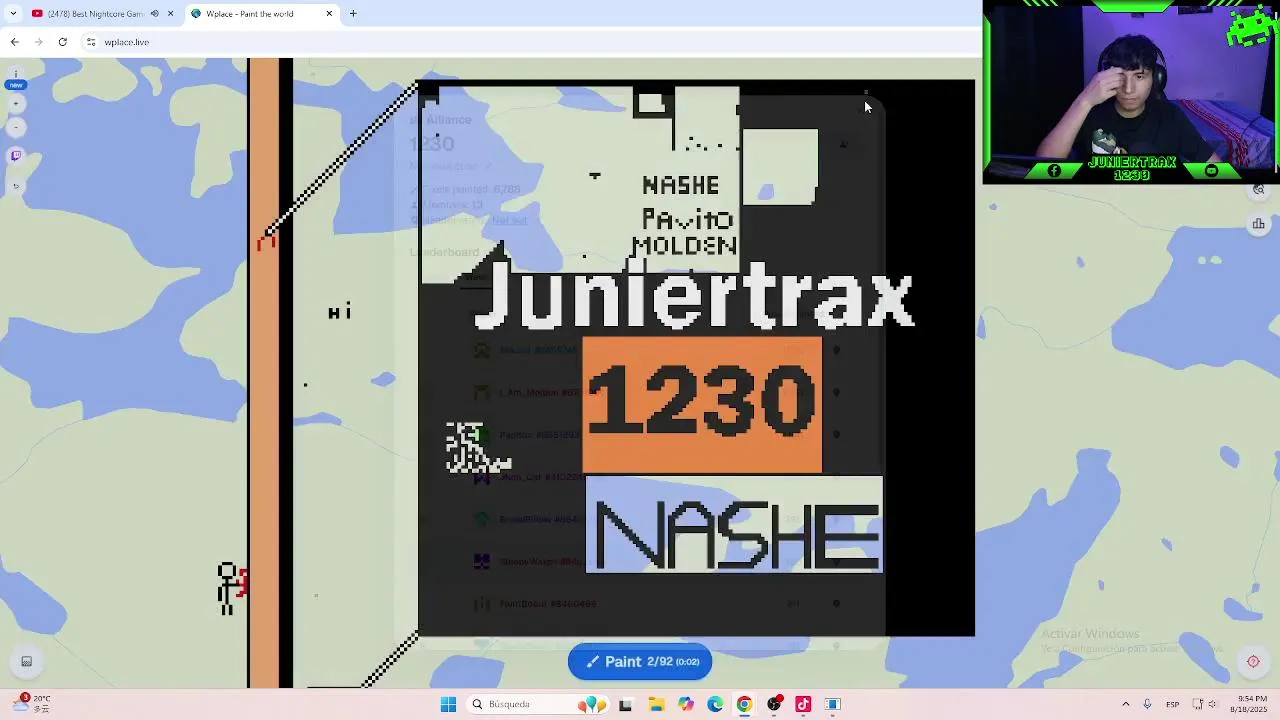Open a new browser tab
Image resolution: width=1280 pixels, height=720 pixels.
click(x=353, y=14)
